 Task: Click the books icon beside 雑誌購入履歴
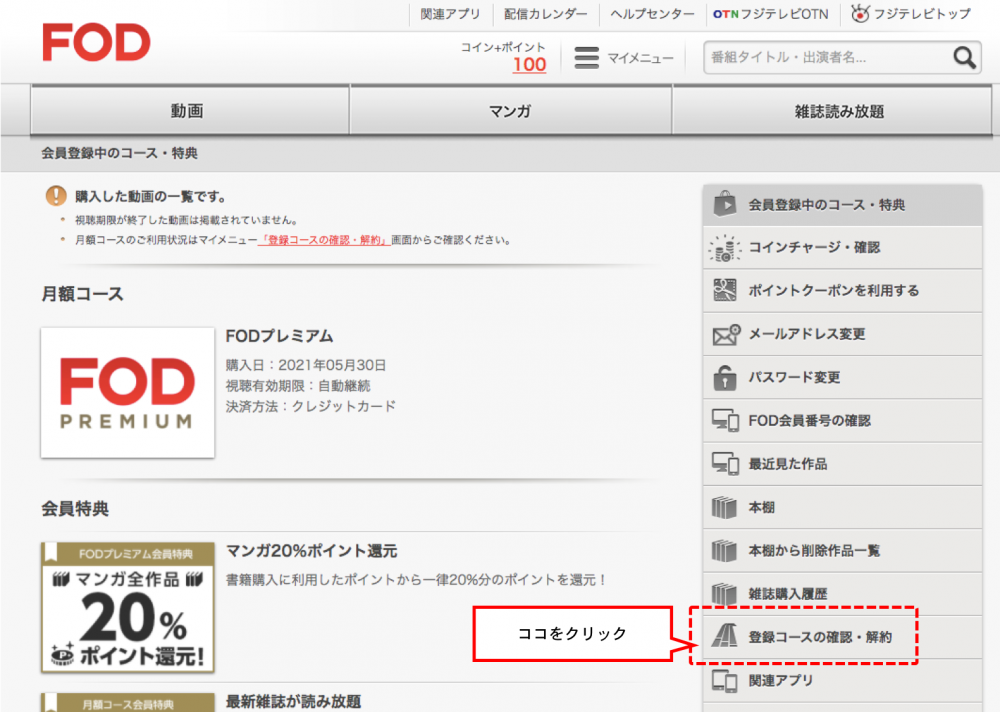pyautogui.click(x=724, y=594)
